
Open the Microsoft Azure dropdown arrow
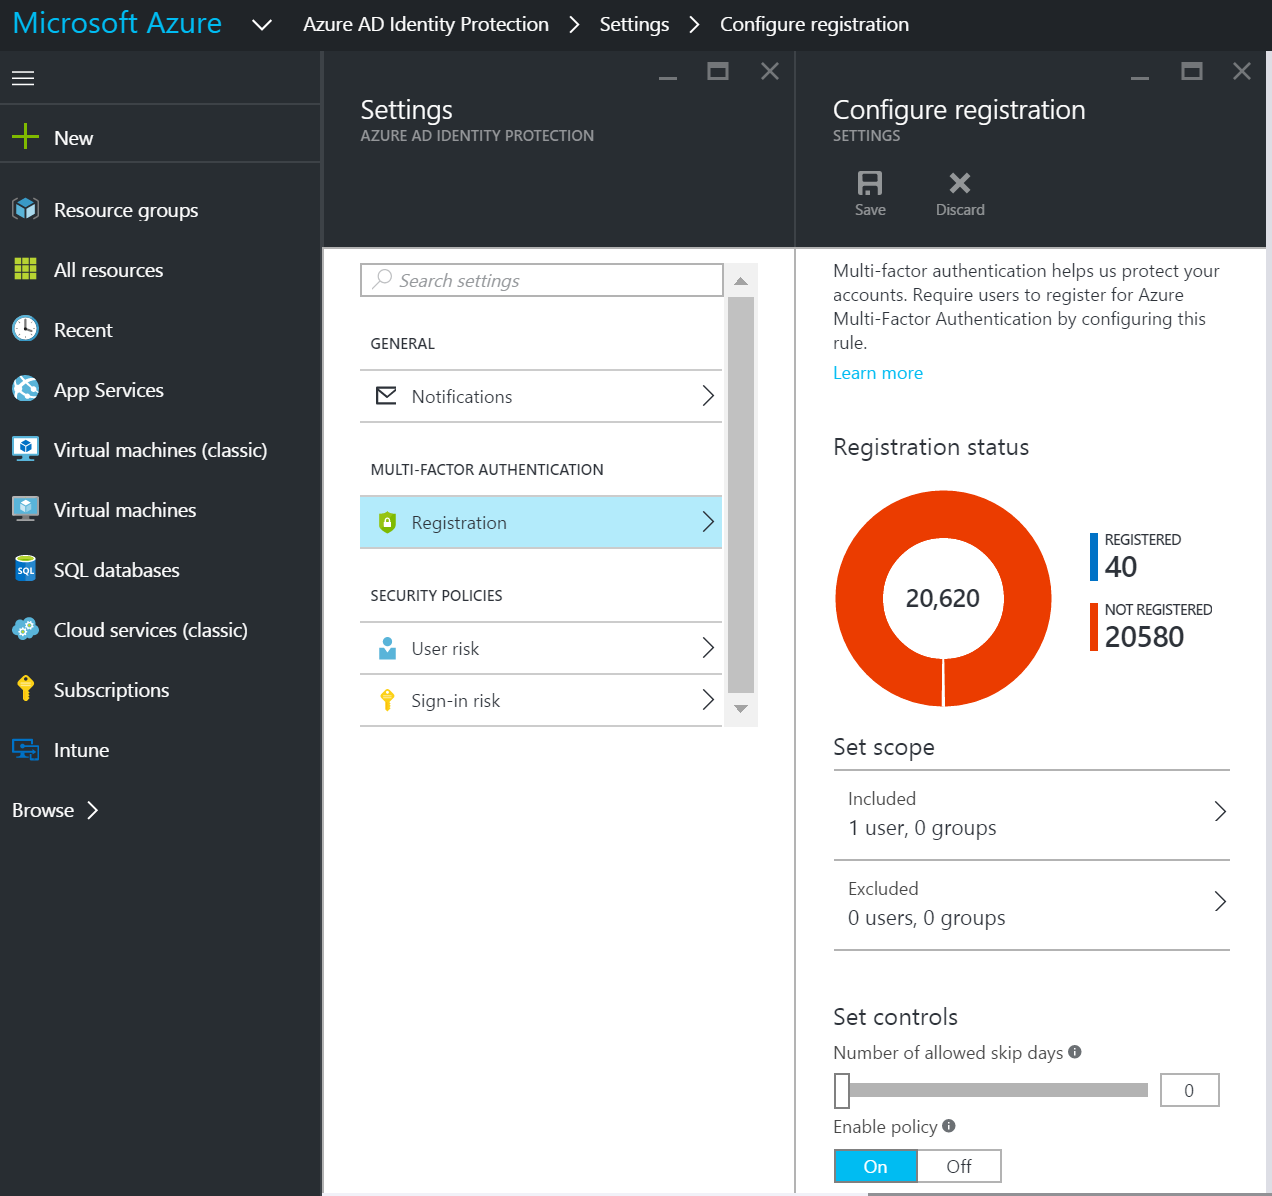pos(262,25)
